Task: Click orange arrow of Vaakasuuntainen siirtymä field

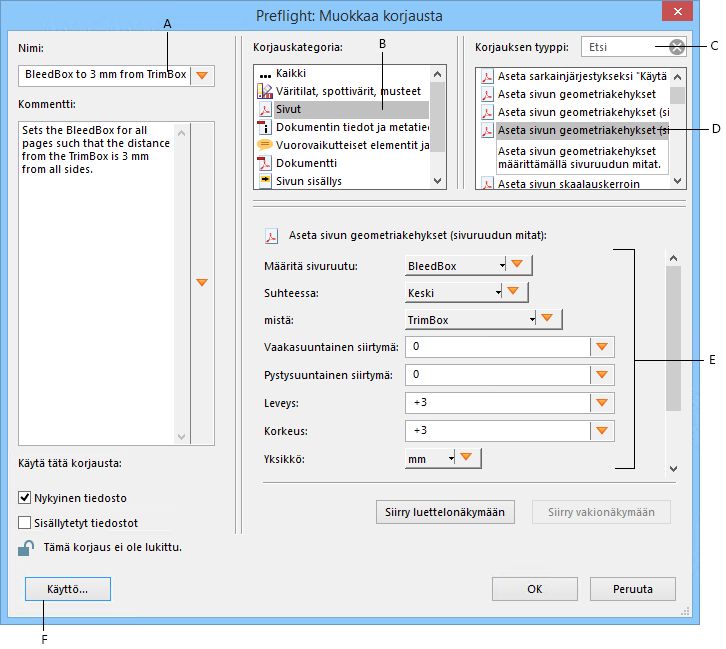Action: tap(602, 347)
